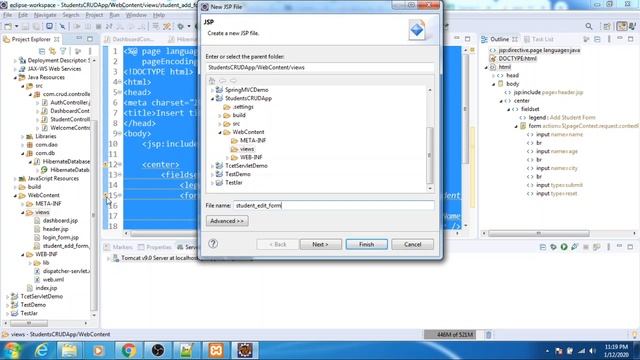Expand JavaScript Resources in Project Explorer
The height and width of the screenshot is (360, 640).
click(x=16, y=178)
